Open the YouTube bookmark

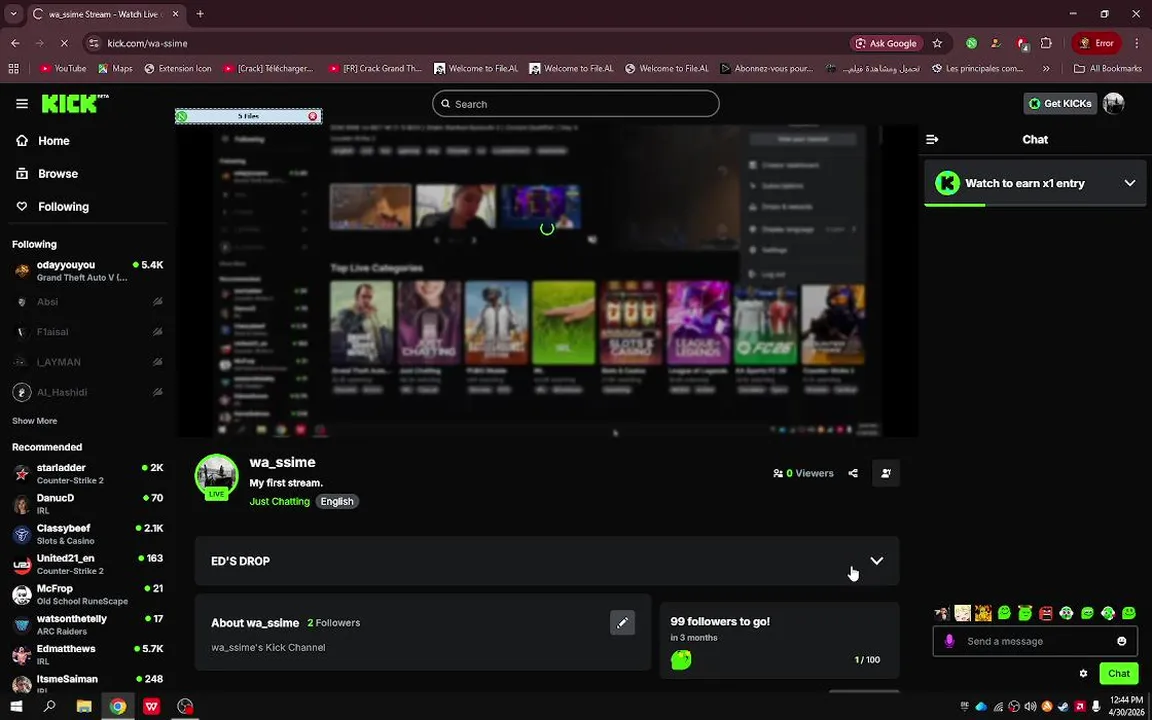[x=63, y=68]
